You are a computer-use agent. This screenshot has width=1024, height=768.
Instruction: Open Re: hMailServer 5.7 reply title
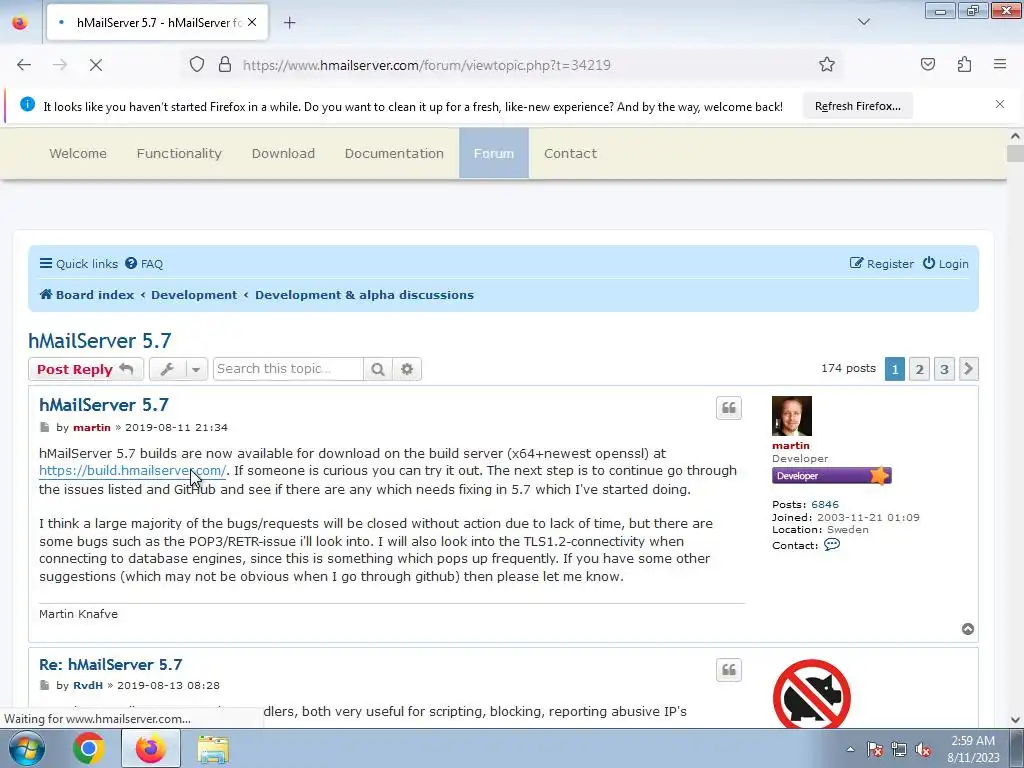click(x=110, y=665)
